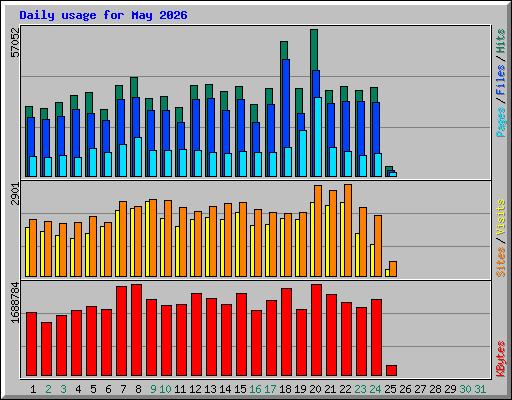Click green day 24 label
This screenshot has width=512, height=400.
(375, 389)
